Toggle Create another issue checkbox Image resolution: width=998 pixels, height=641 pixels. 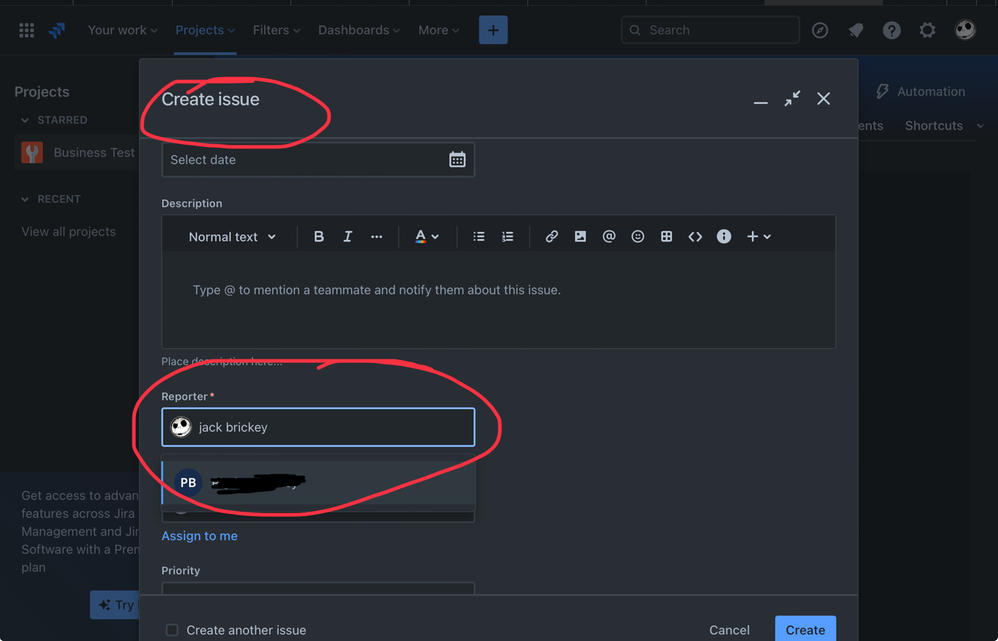click(x=172, y=630)
